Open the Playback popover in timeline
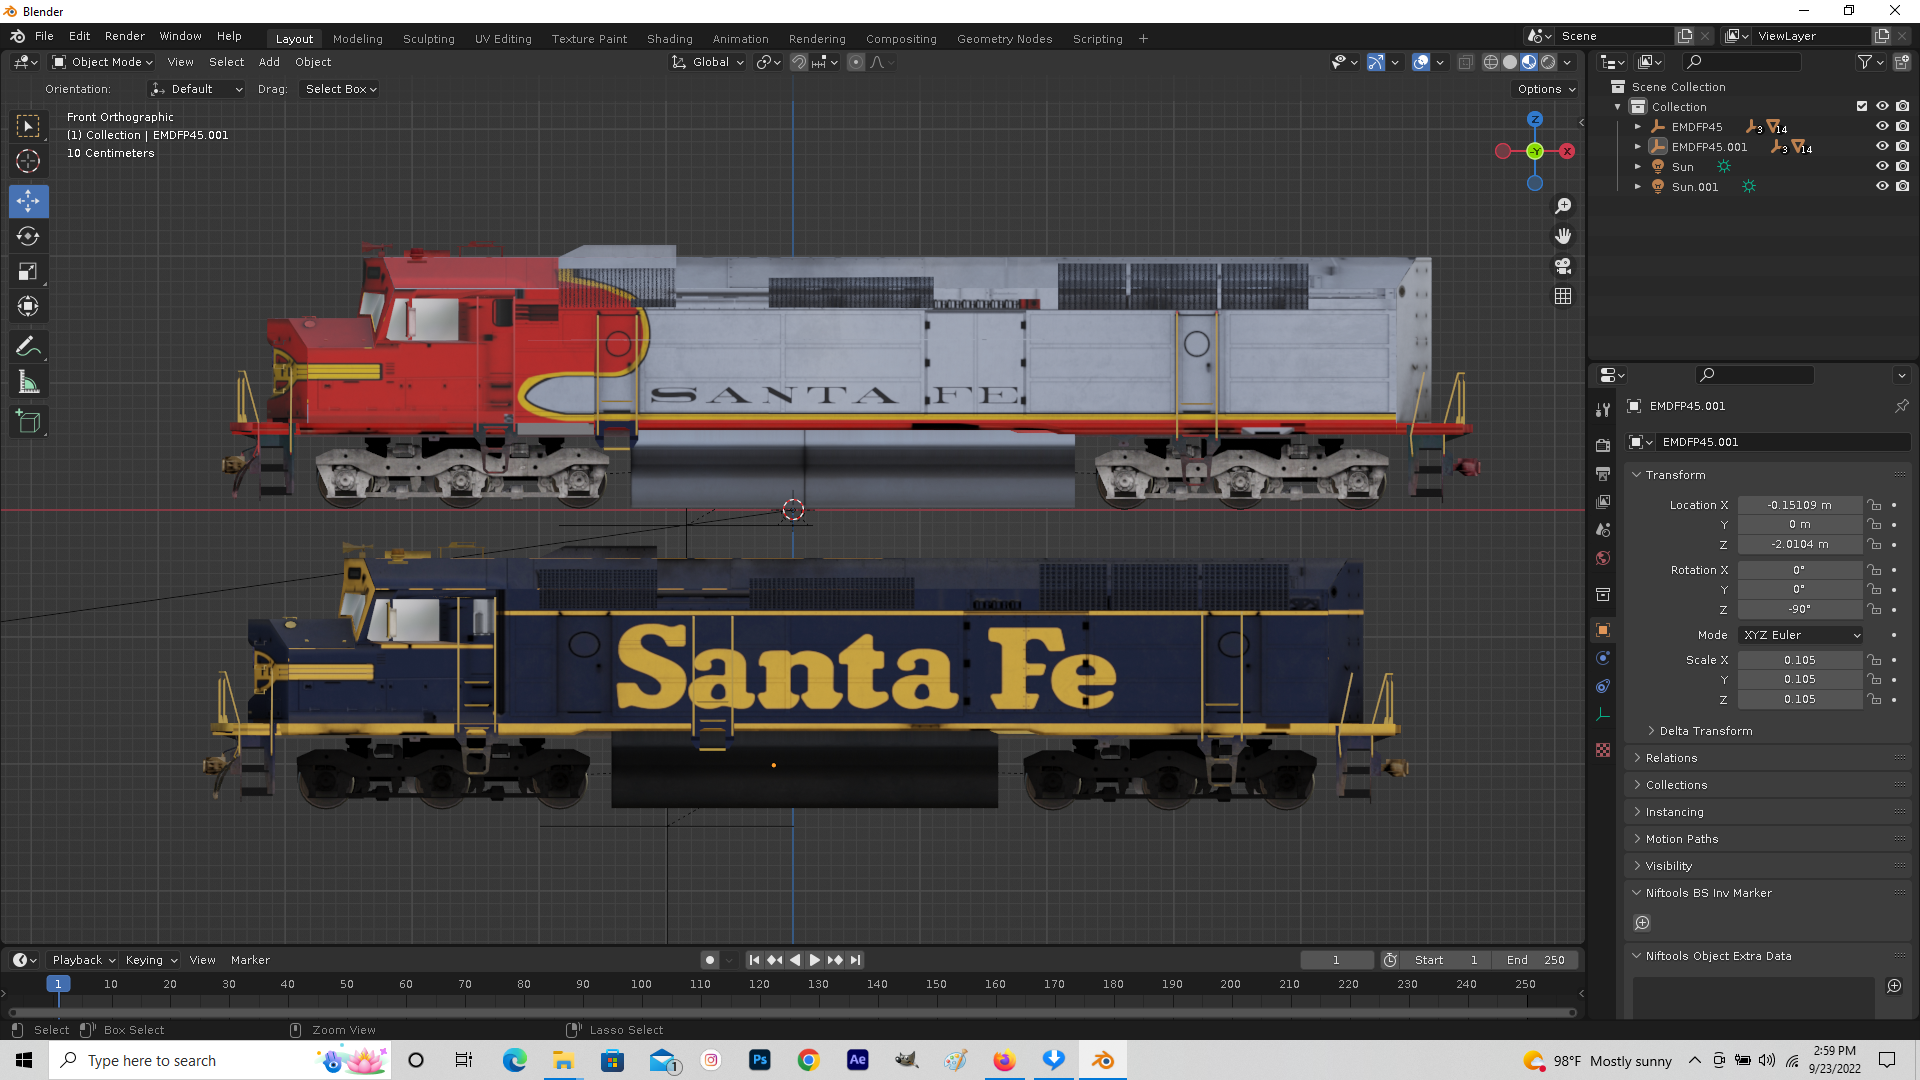1920x1080 pixels. click(x=83, y=960)
